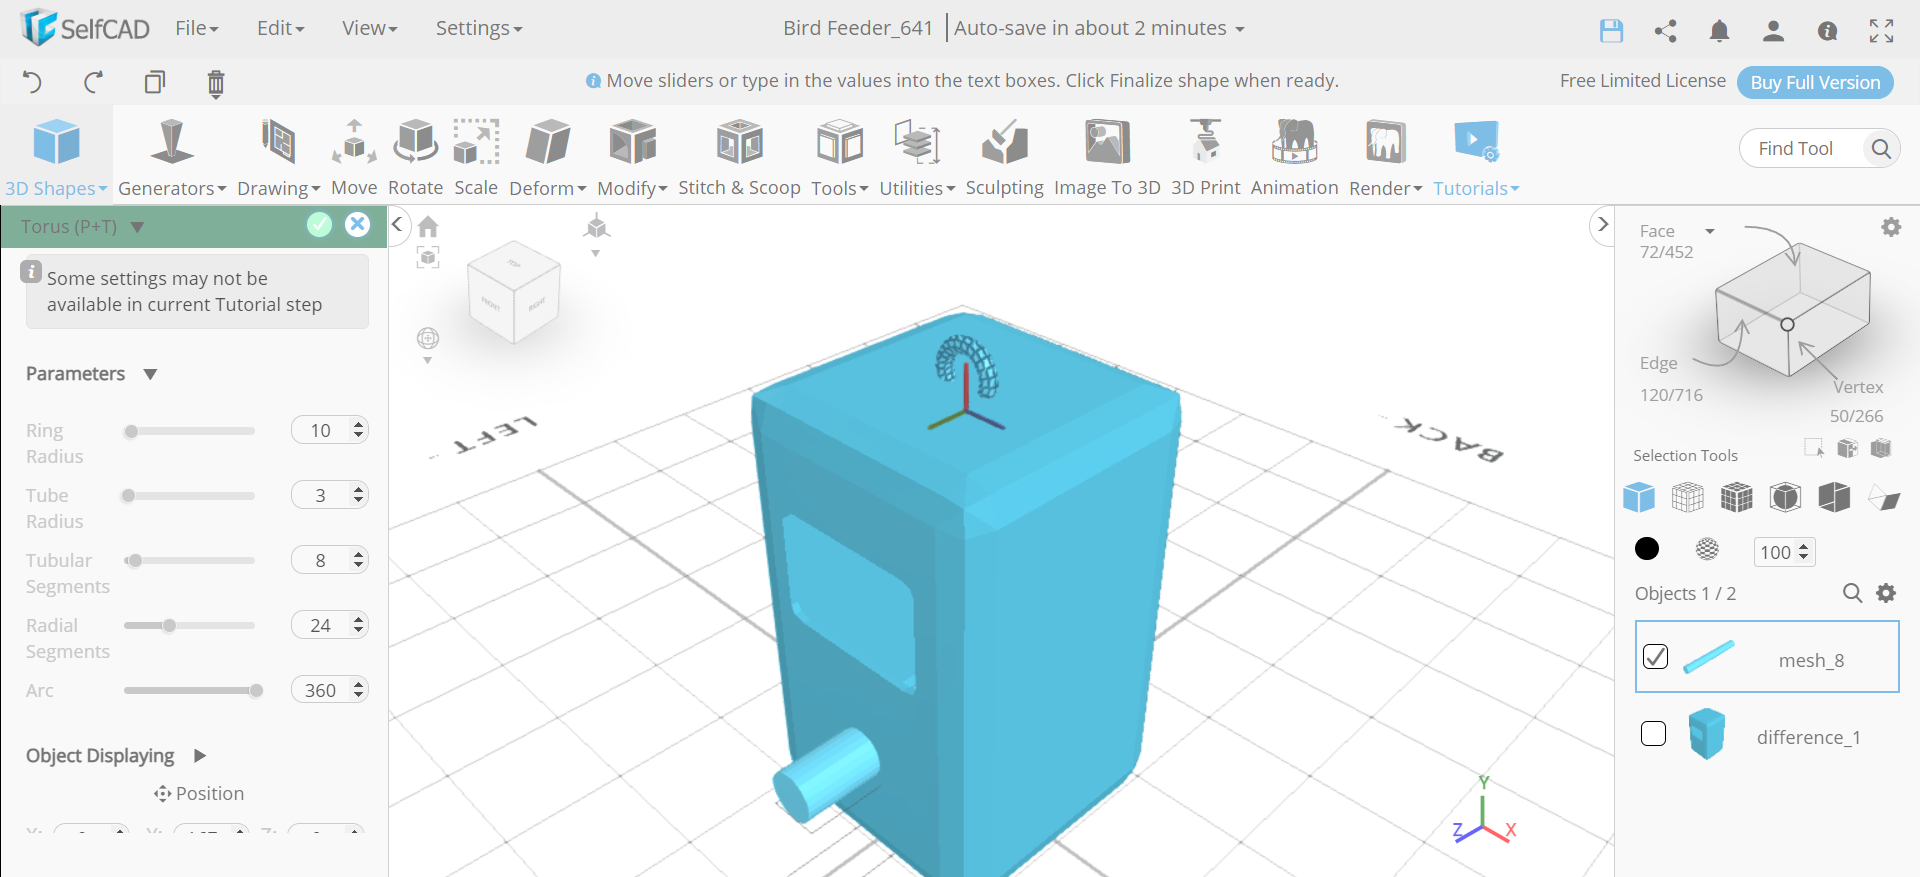Click the info help icon
Image resolution: width=1920 pixels, height=877 pixels.
(1827, 30)
